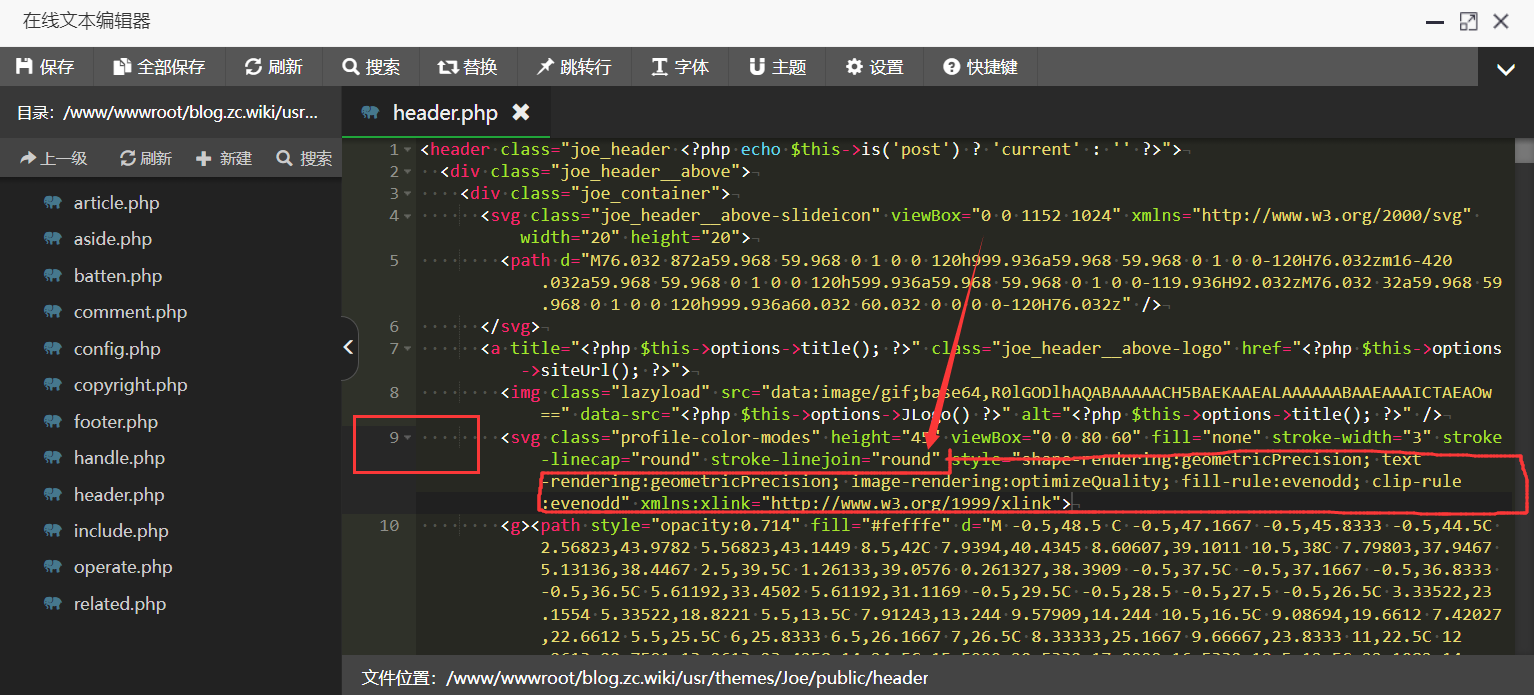Select the header.php editor tab
Image resolution: width=1534 pixels, height=695 pixels.
(444, 113)
